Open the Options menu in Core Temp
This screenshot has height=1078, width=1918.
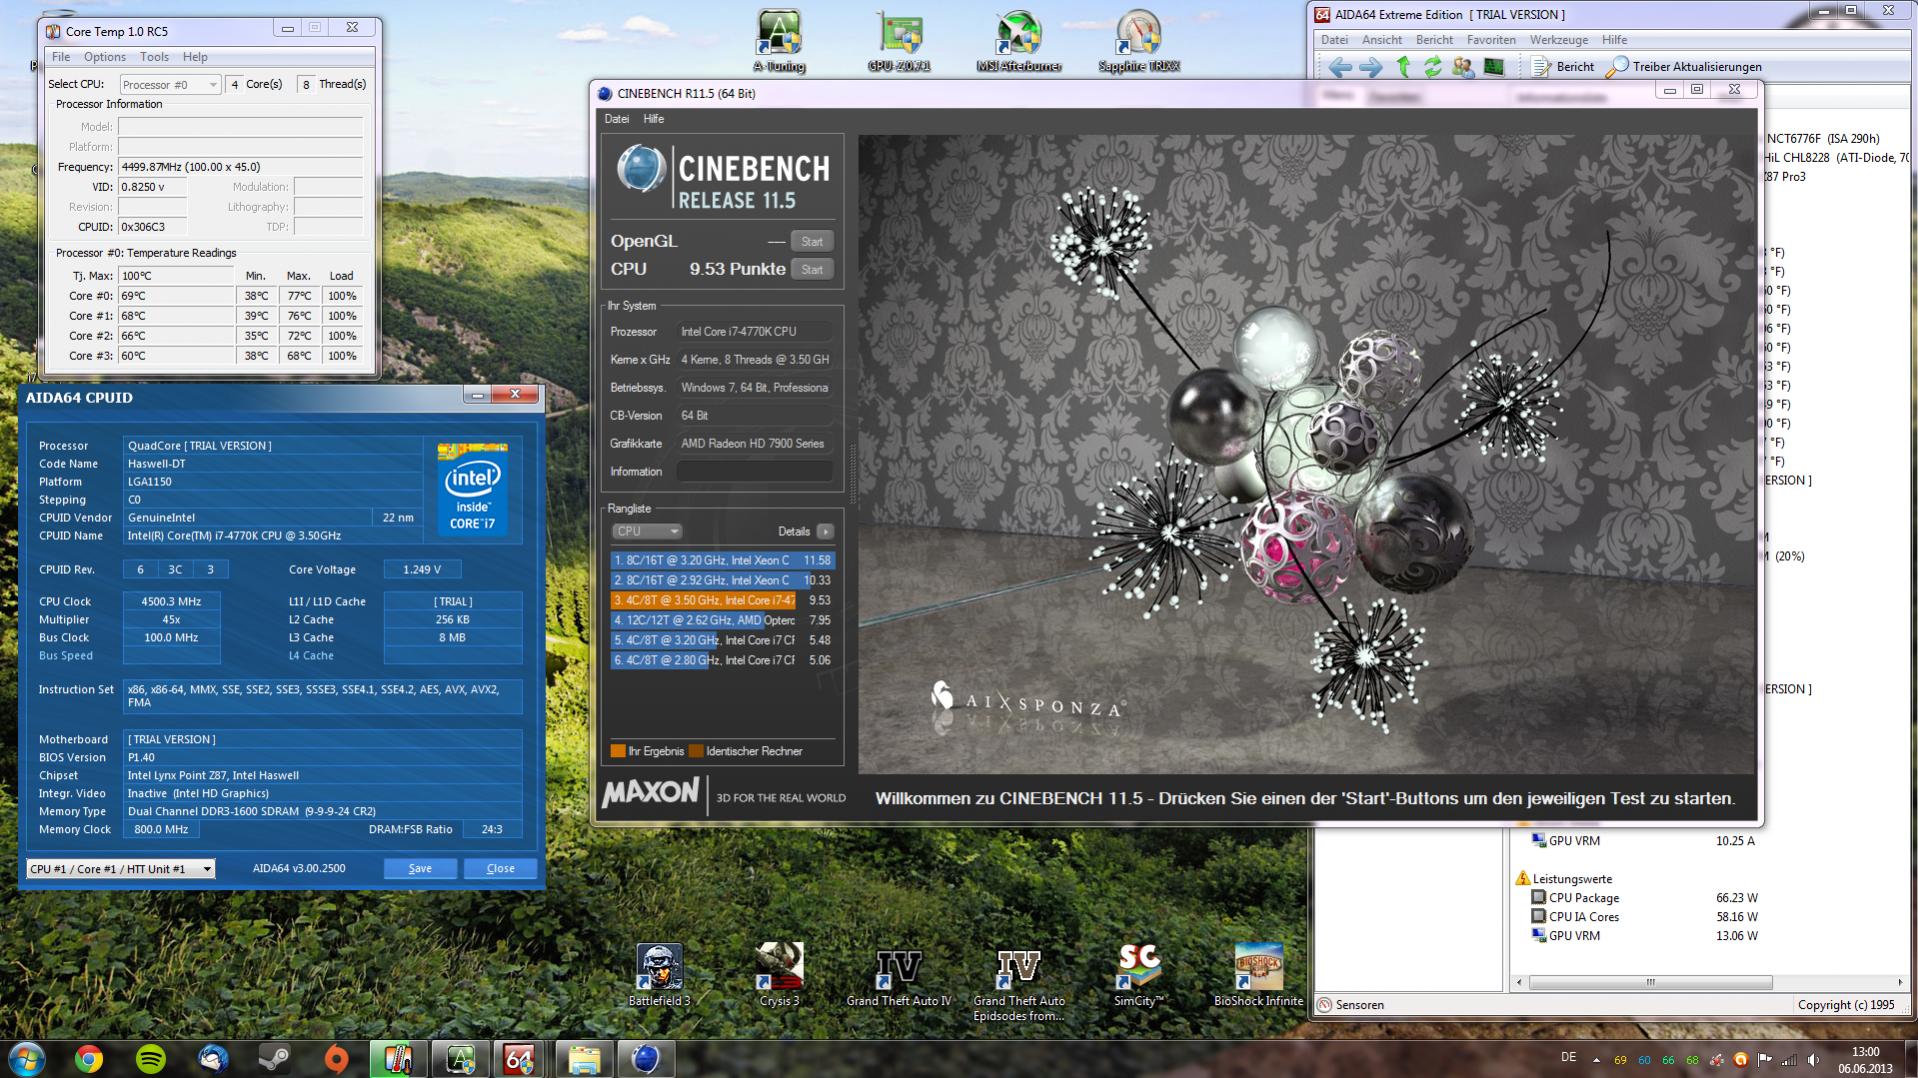click(x=105, y=57)
